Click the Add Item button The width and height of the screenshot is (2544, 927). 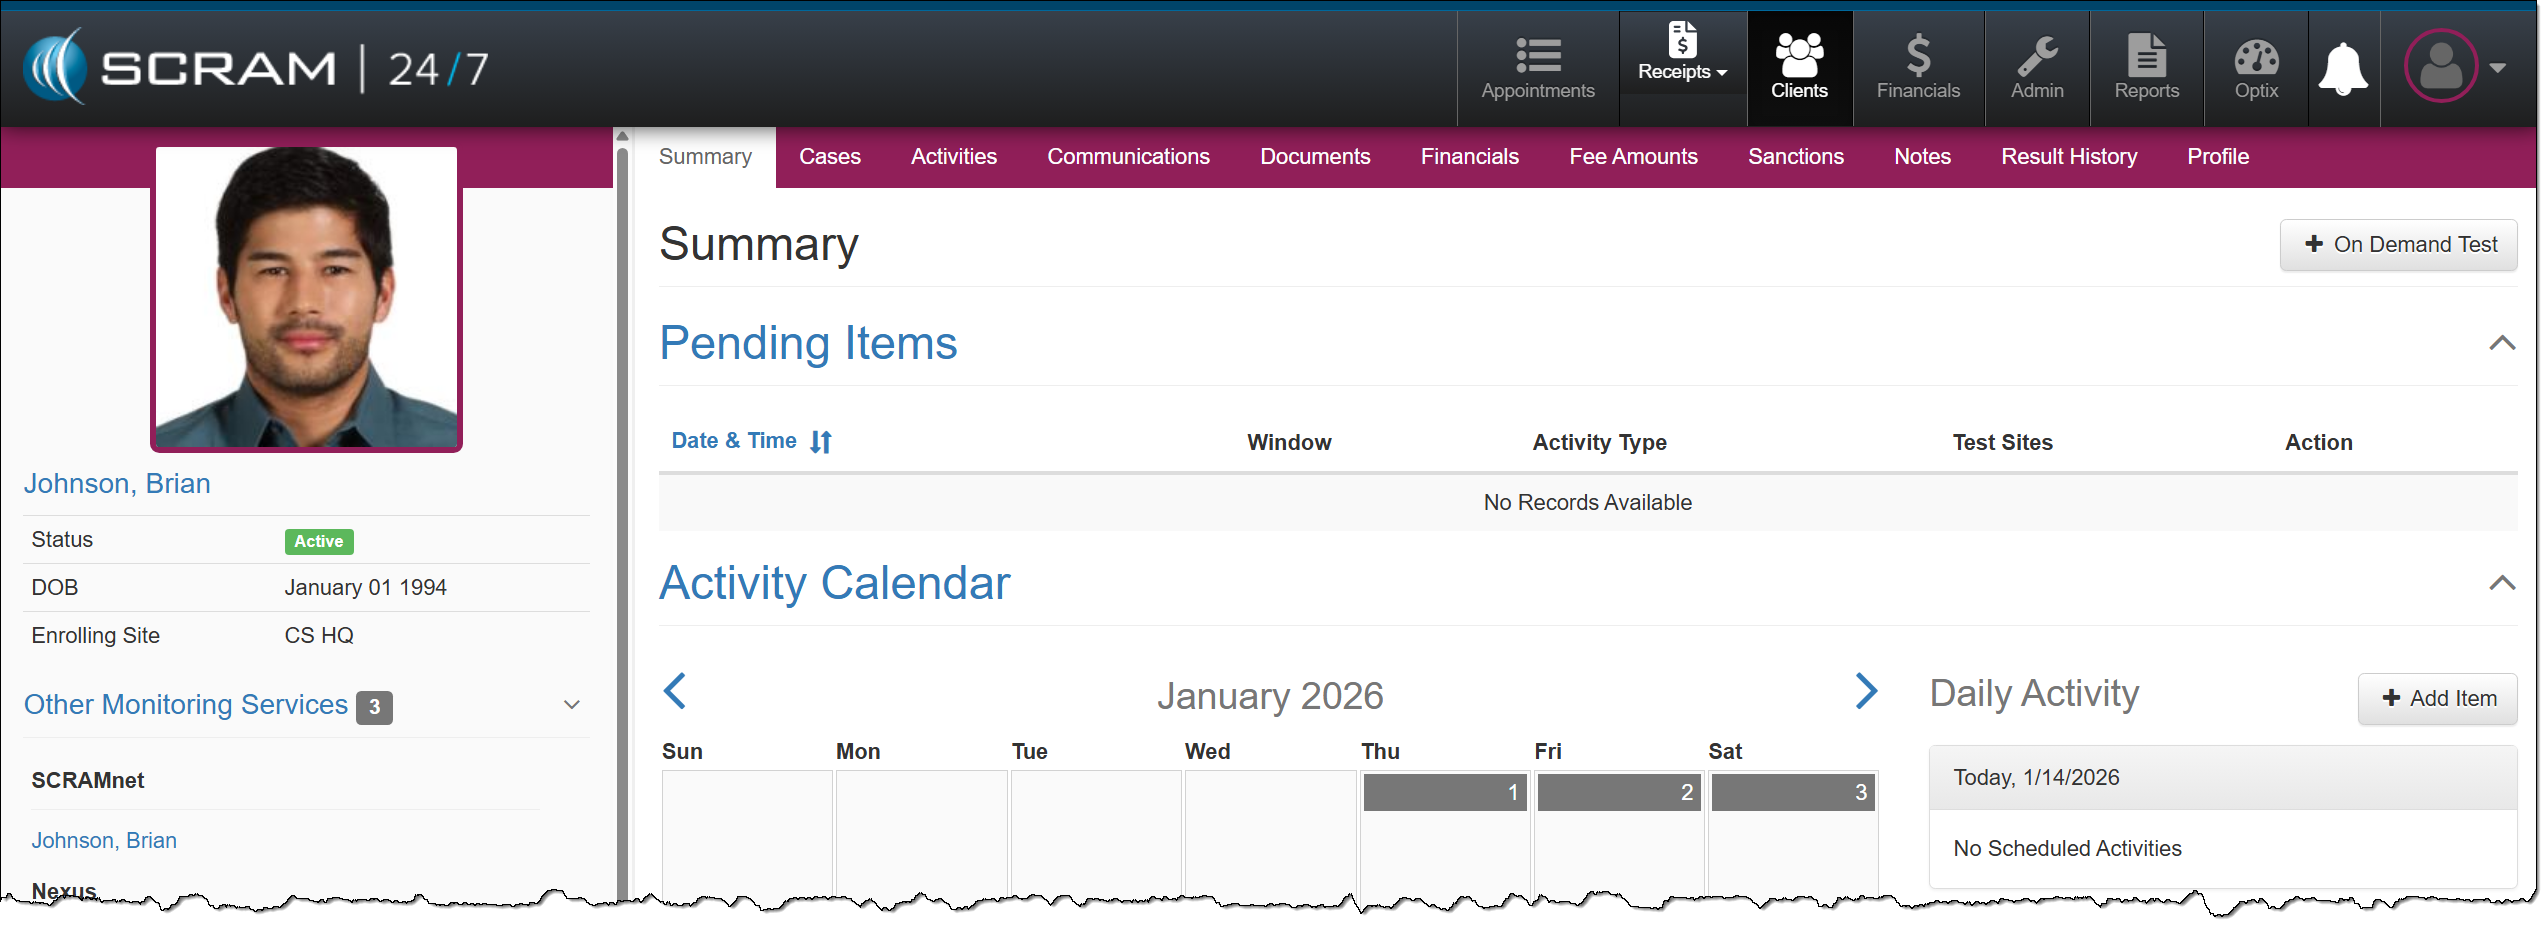pos(2437,699)
